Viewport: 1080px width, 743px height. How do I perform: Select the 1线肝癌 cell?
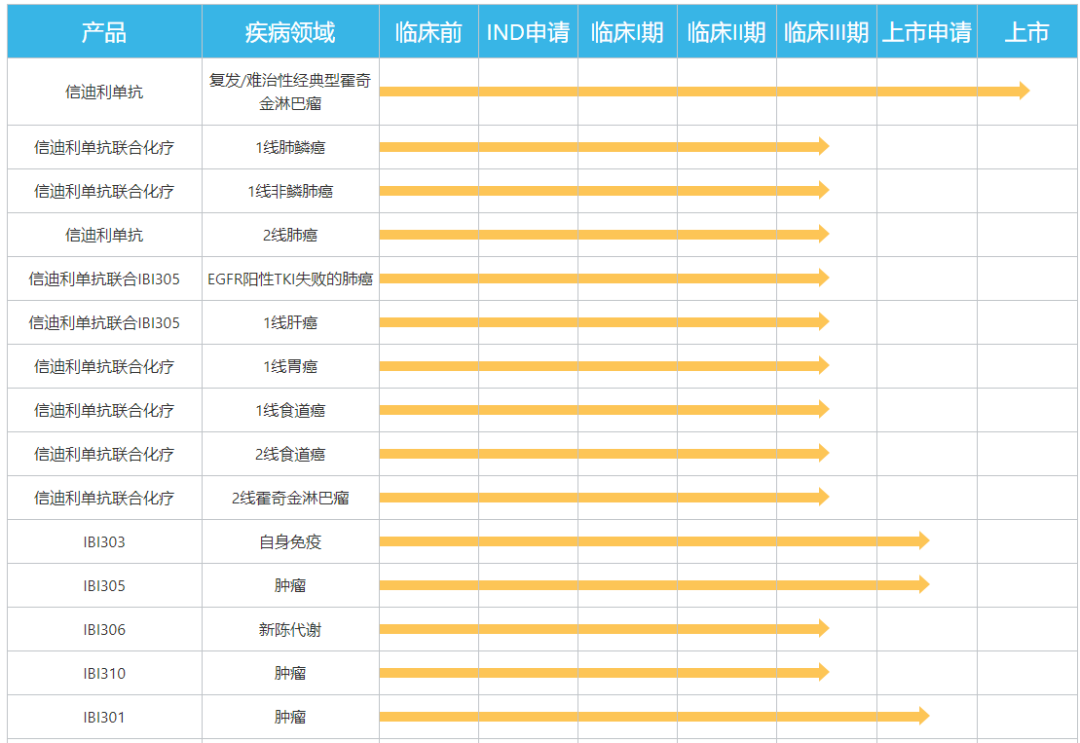click(x=291, y=323)
